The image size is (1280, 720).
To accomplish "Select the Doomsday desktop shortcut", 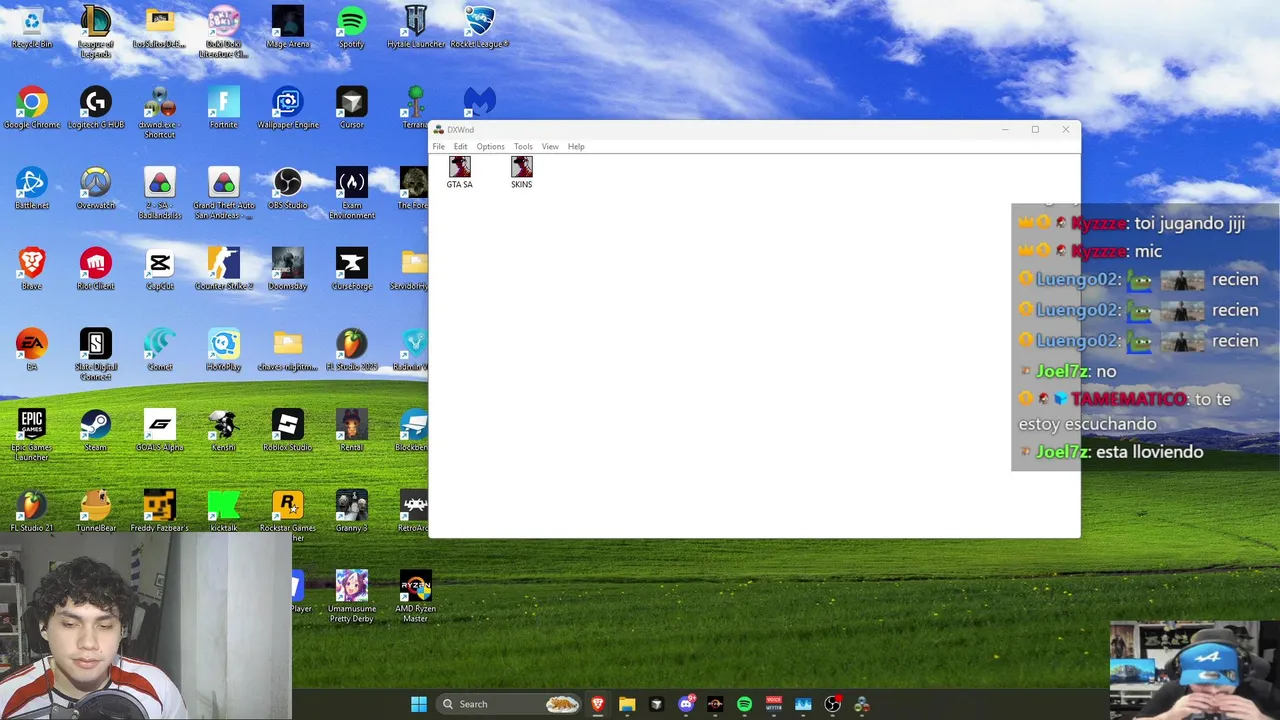I will click(288, 269).
